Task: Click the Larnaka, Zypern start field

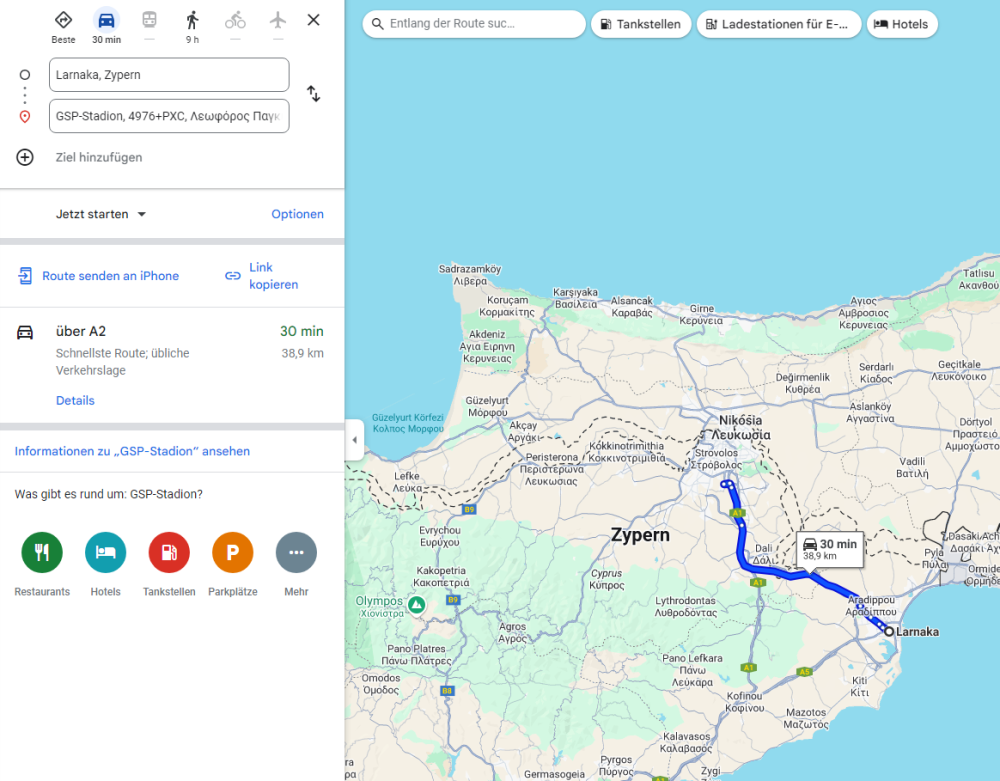Action: [169, 75]
